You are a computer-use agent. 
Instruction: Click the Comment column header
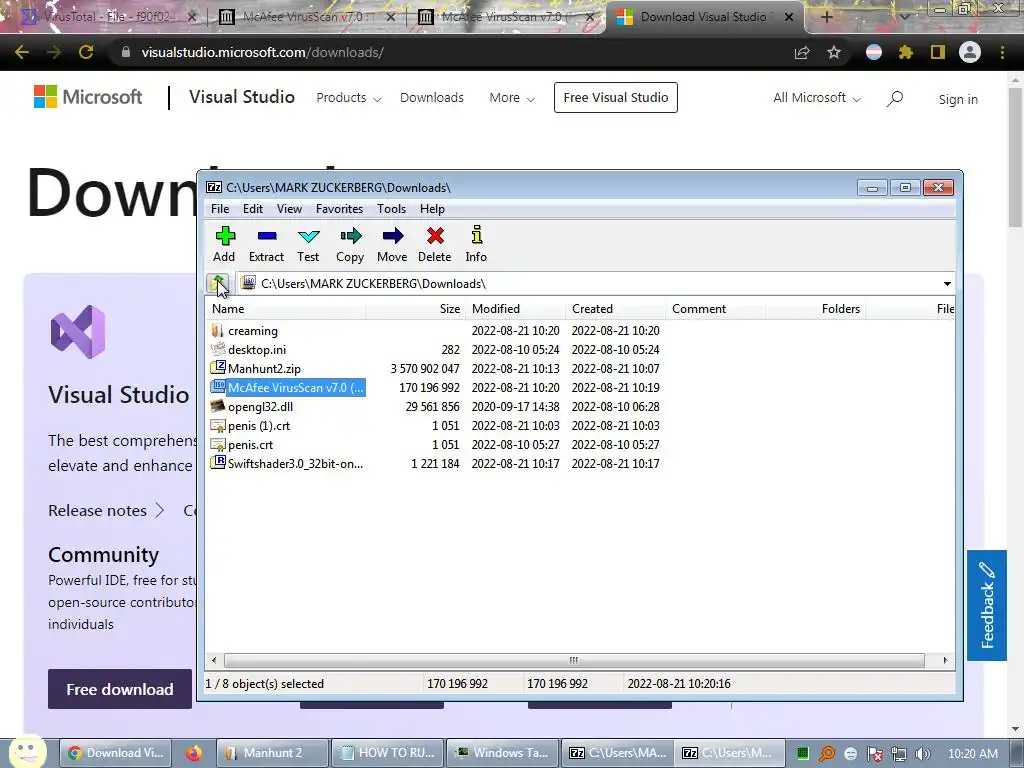[x=715, y=309]
